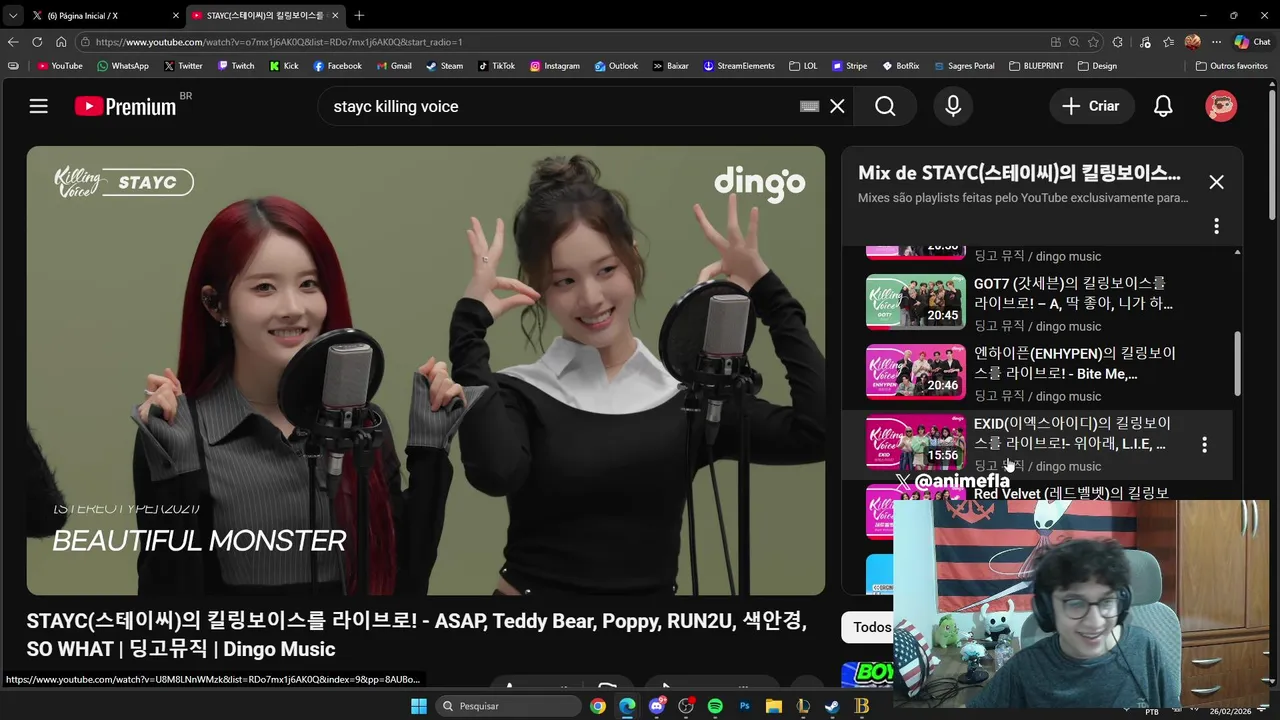Screen dimensions: 1280x720
Task: Close the Página Inicial / X tab
Action: pyautogui.click(x=176, y=15)
